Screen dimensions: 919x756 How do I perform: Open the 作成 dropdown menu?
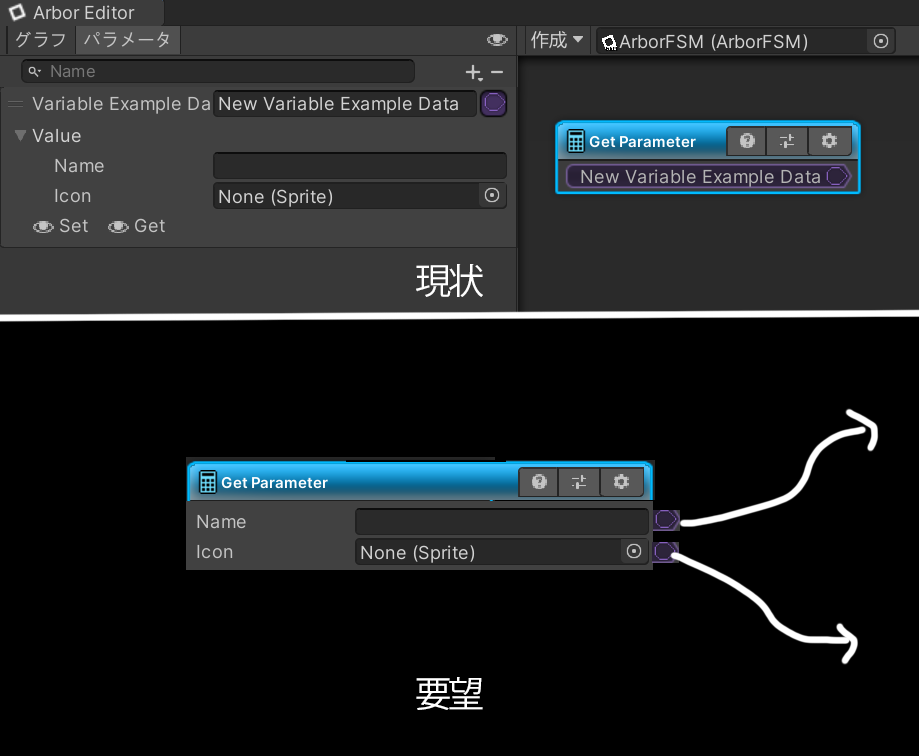pyautogui.click(x=557, y=40)
